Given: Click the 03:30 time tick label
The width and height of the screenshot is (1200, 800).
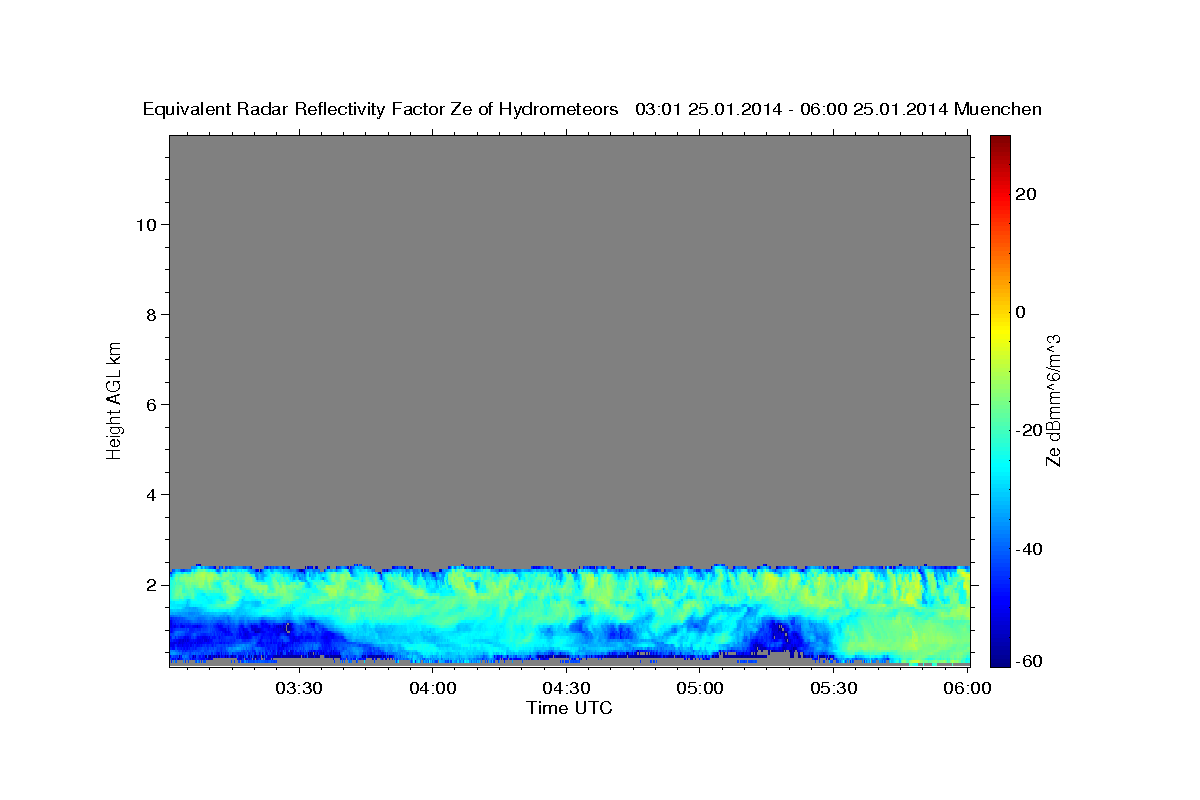Looking at the screenshot, I should [299, 688].
